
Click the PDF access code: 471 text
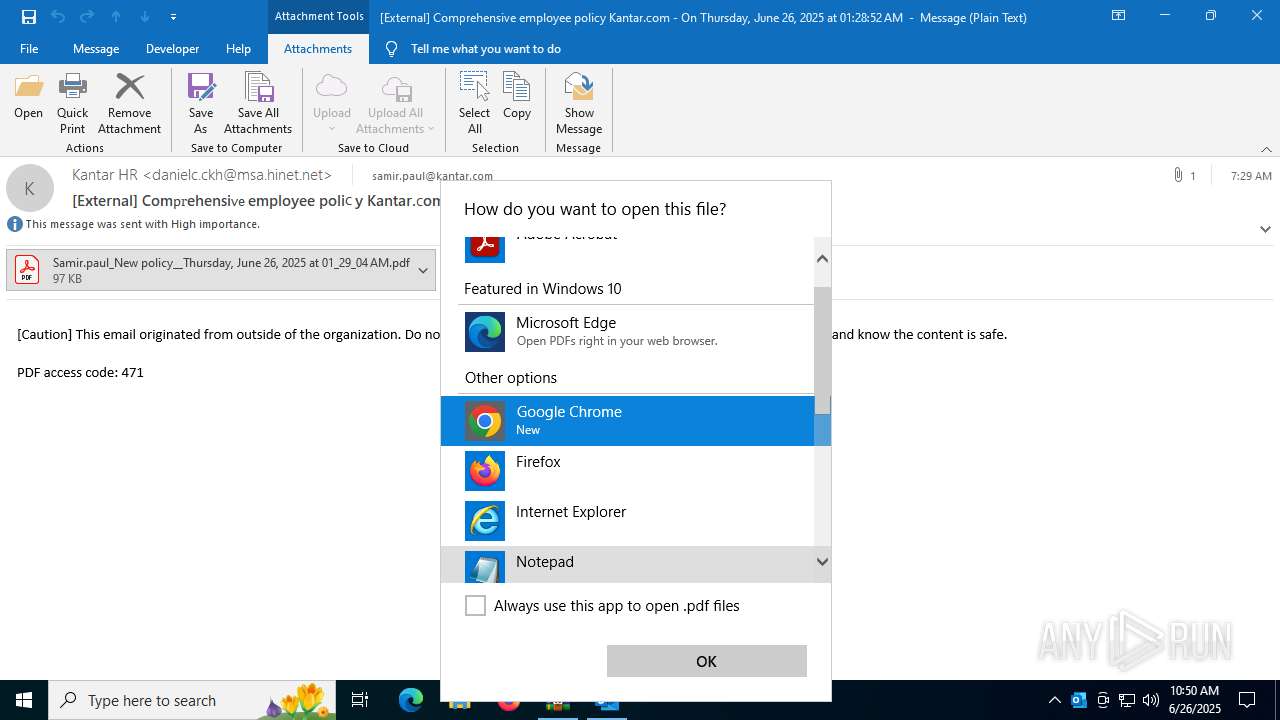[80, 372]
